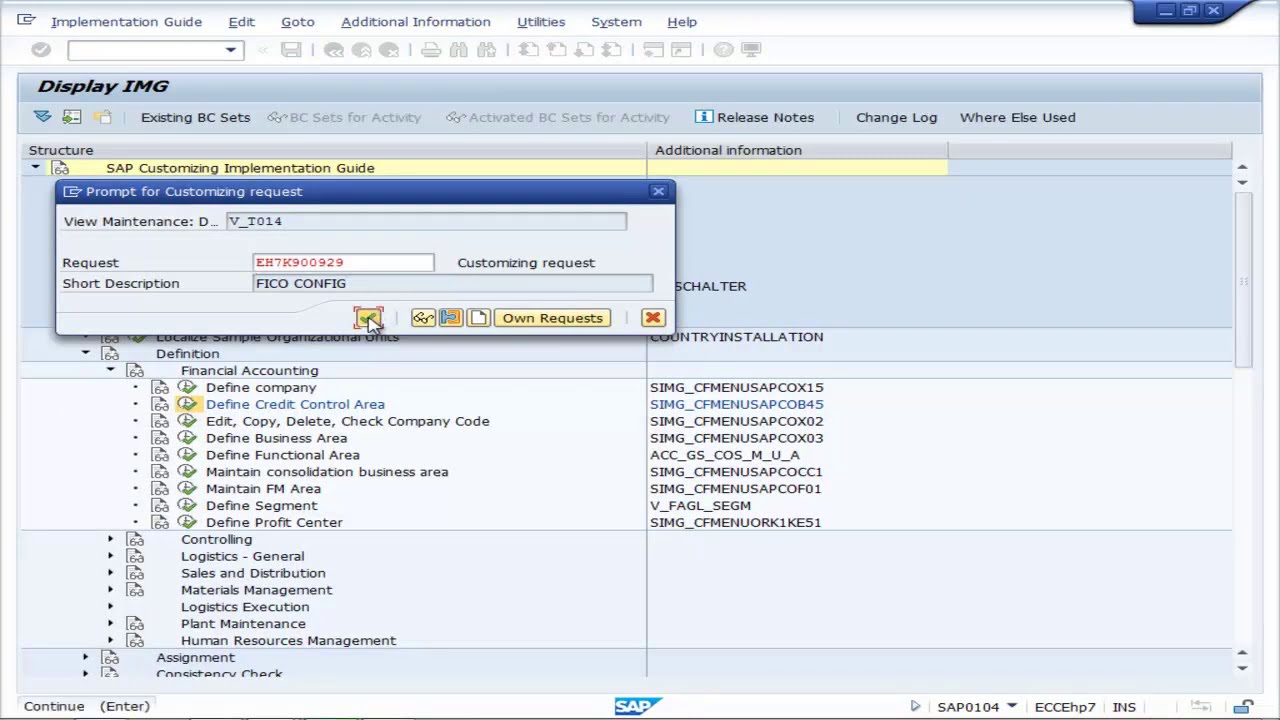Open the Implementation Guide menu
The image size is (1280, 720).
coord(126,21)
